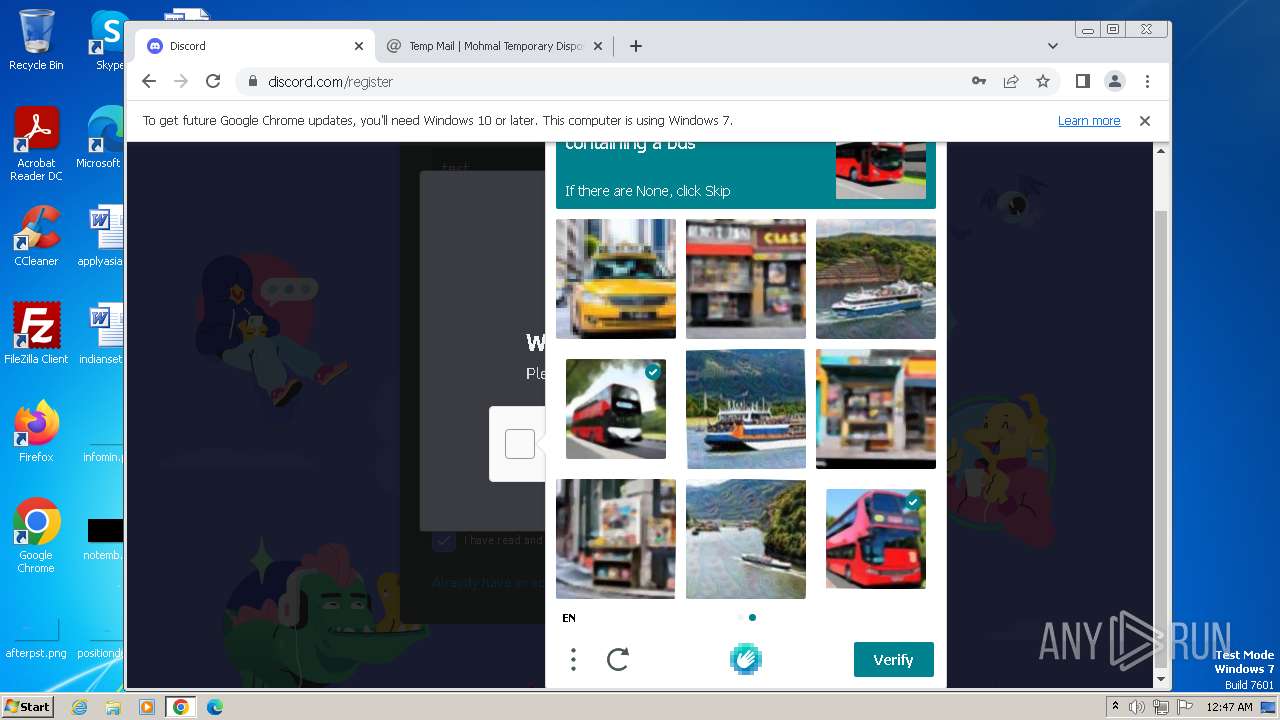
Task: Launch CCleaner desktop shortcut
Action: (36, 236)
